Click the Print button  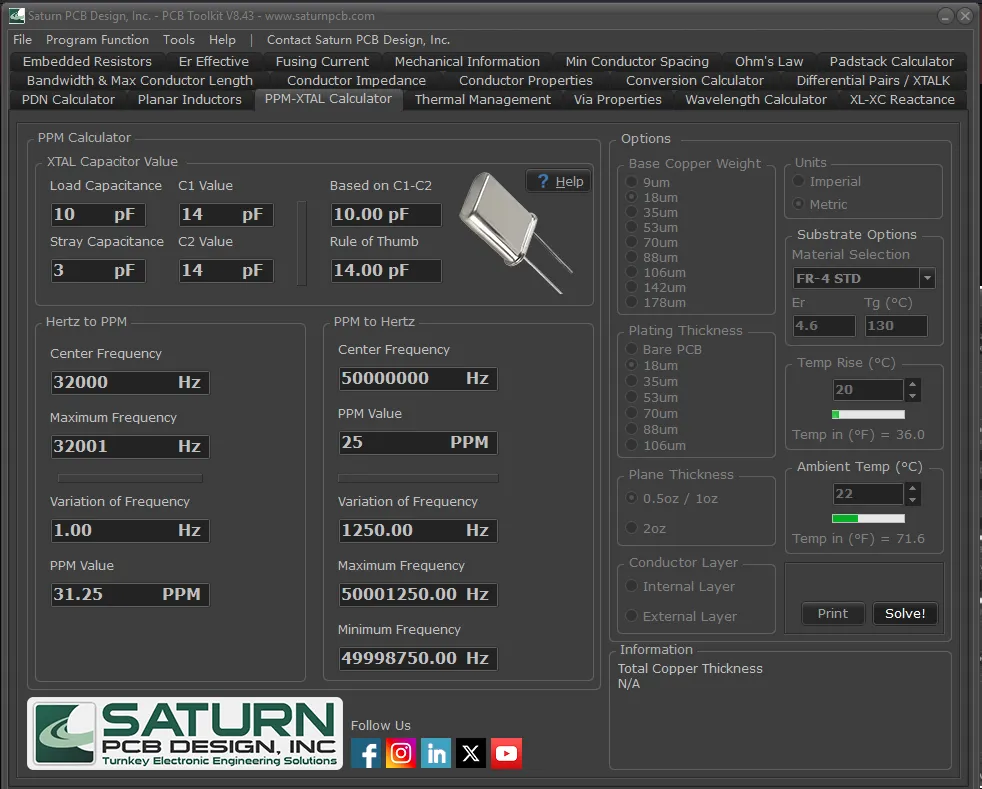click(832, 614)
